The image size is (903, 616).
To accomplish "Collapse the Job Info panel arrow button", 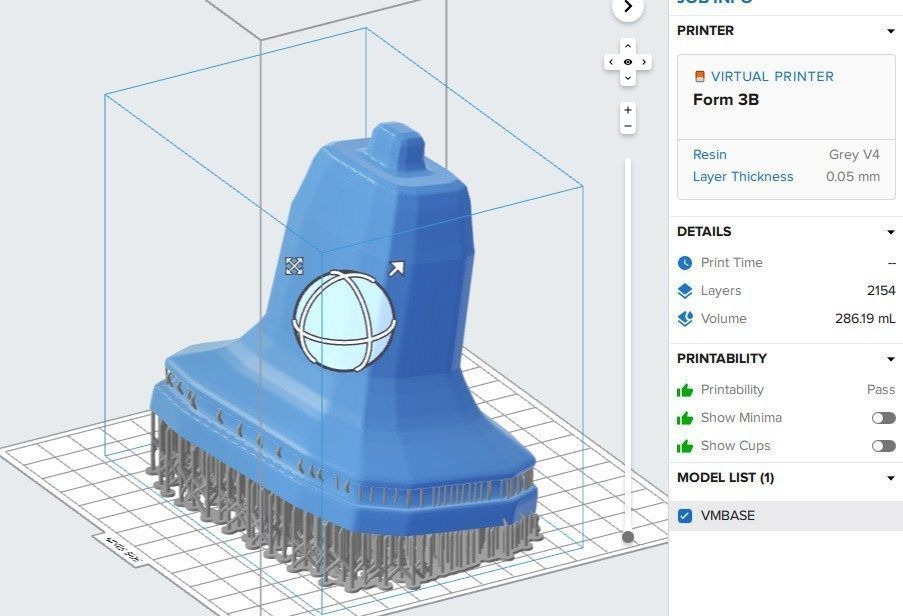I will 628,7.
